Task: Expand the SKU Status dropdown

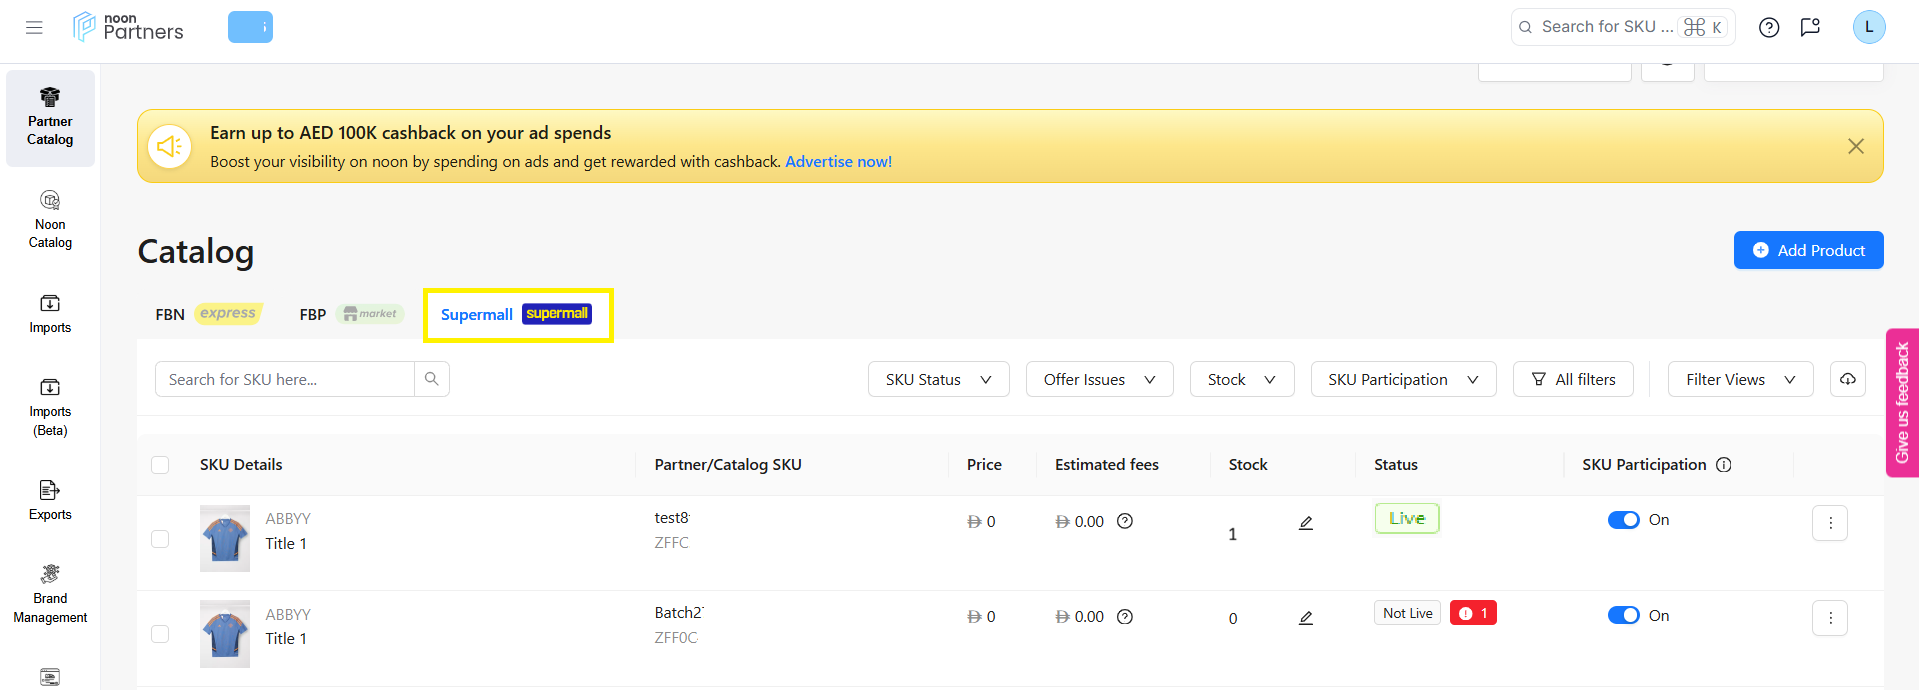Action: pos(939,379)
